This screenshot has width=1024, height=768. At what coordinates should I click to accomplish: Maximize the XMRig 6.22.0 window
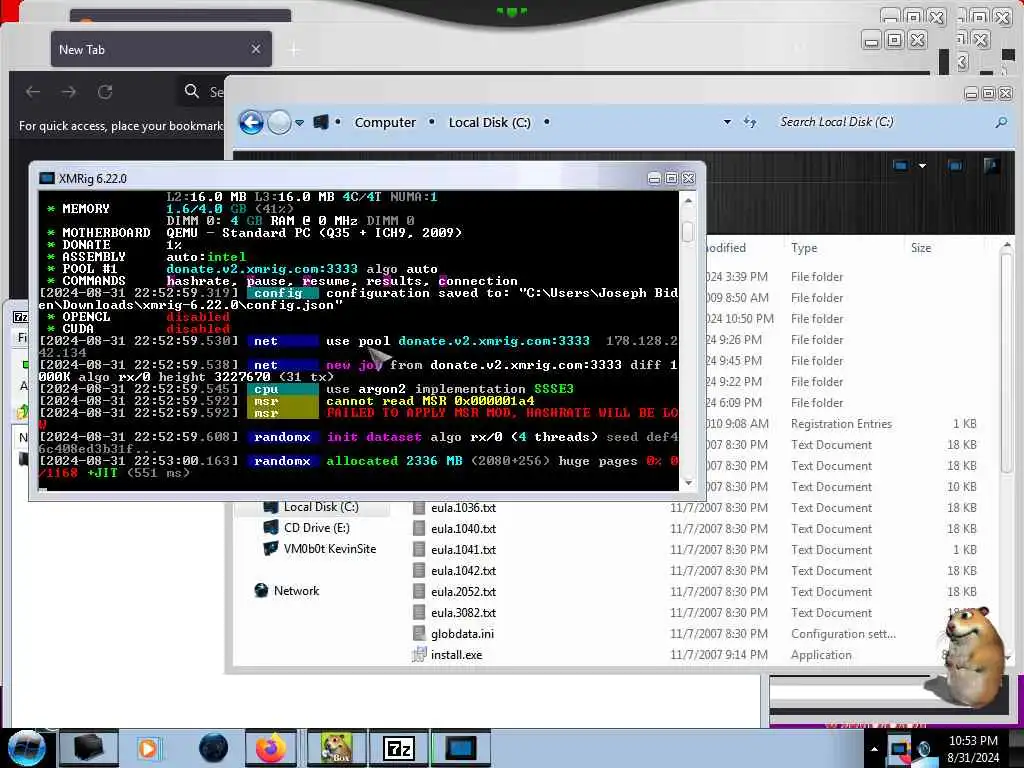pyautogui.click(x=671, y=178)
